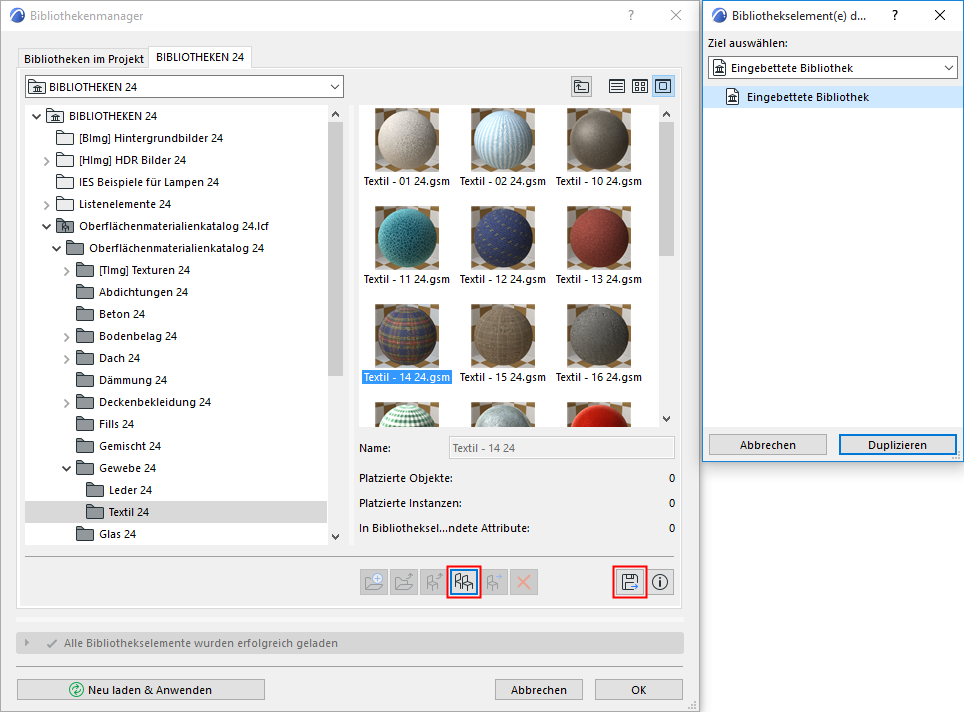Click the folder export arrow icon
Viewport: 964px width, 712px height.
[x=404, y=582]
